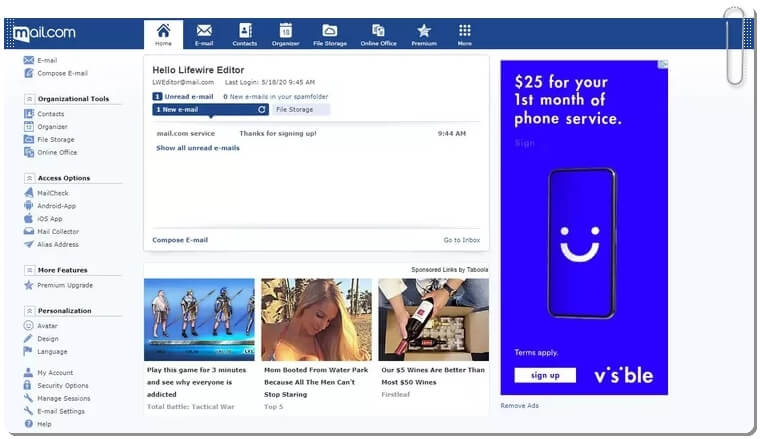
Task: Open the water park story thumbnail
Action: [x=317, y=319]
